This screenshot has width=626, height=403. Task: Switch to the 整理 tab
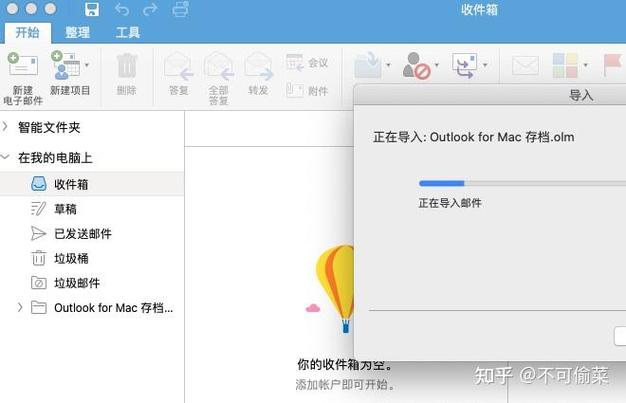tap(77, 32)
